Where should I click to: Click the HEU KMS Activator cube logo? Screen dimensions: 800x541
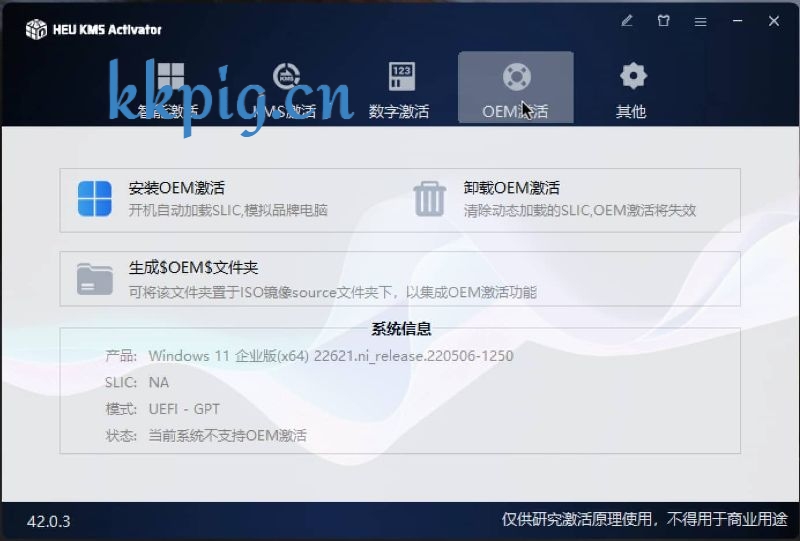[36, 29]
